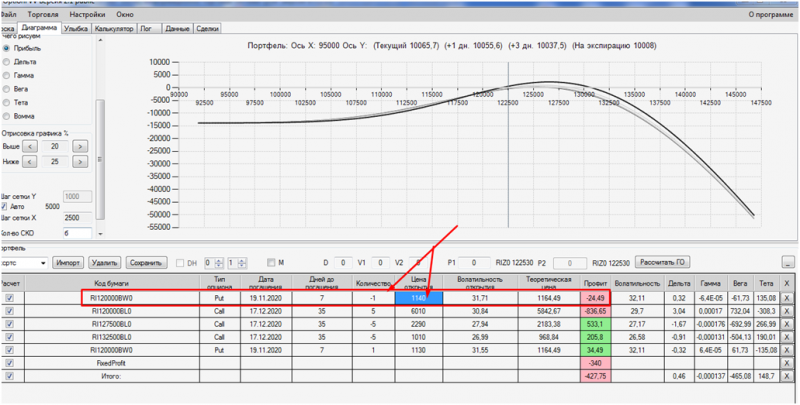Toggle the Расчет checkbox for RI132500BL0
The width and height of the screenshot is (800, 405).
click(x=10, y=337)
